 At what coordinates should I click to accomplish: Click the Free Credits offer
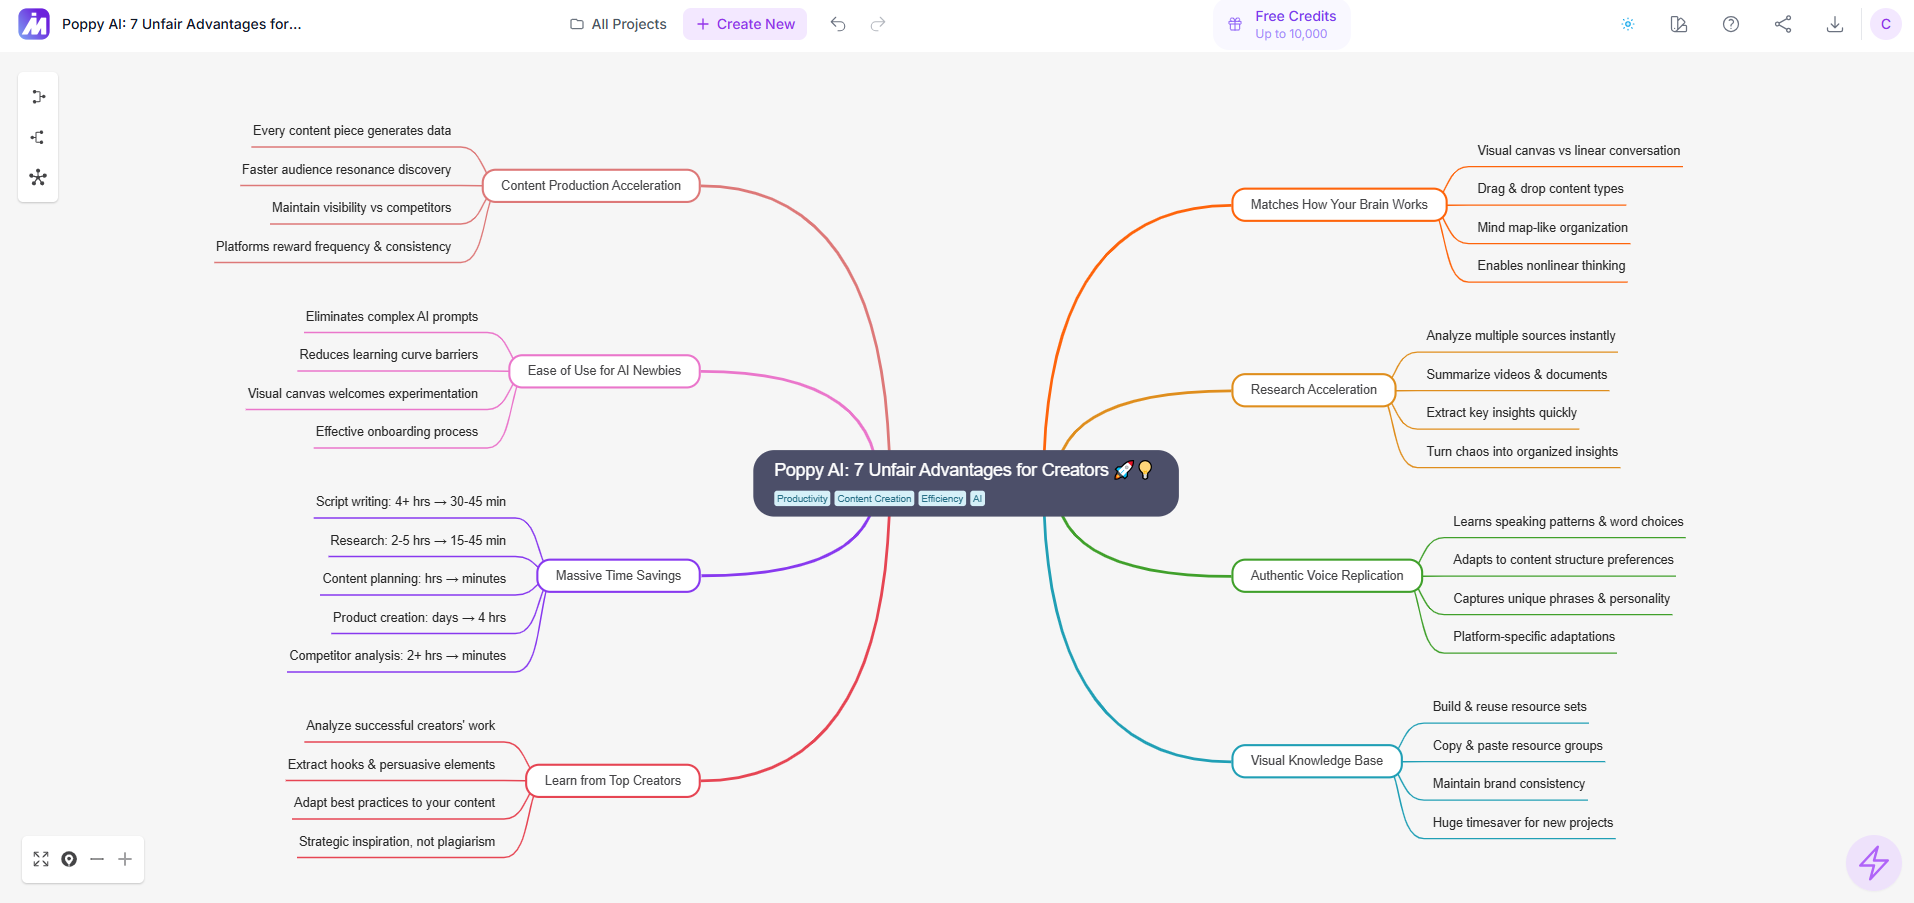point(1282,24)
